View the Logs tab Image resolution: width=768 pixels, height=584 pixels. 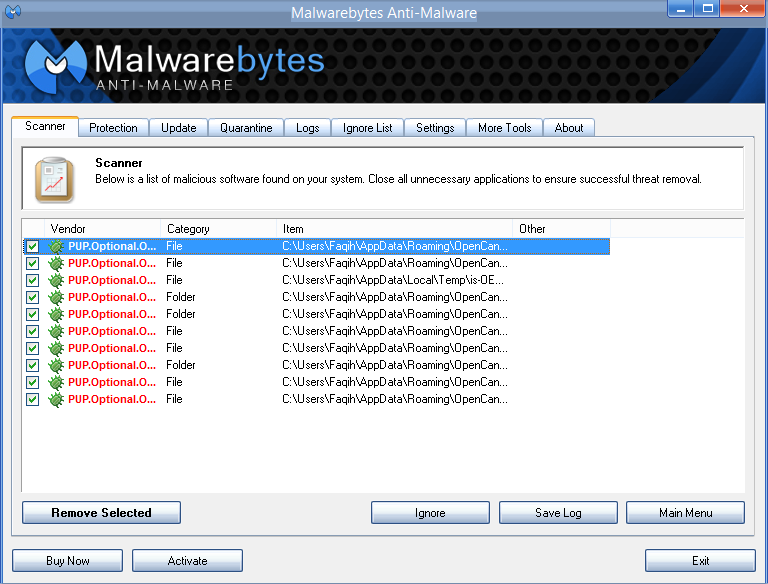308,128
